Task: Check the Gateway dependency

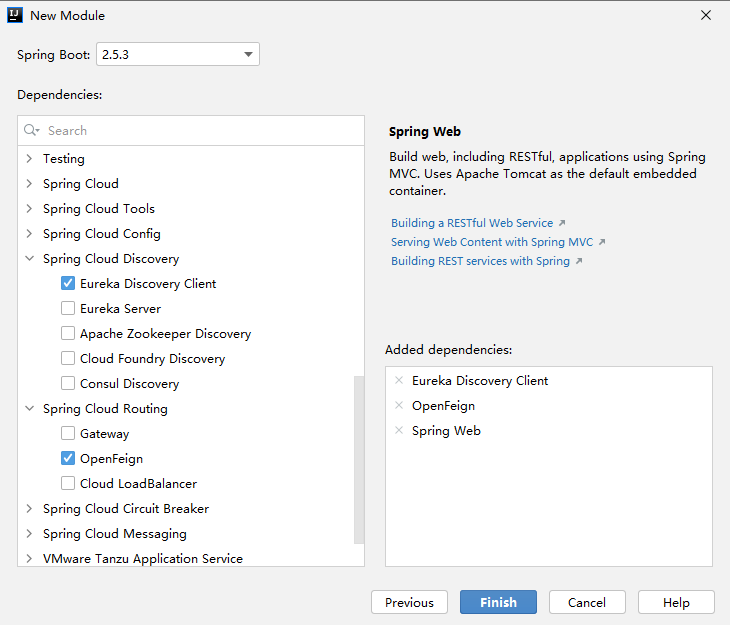Action: (68, 433)
